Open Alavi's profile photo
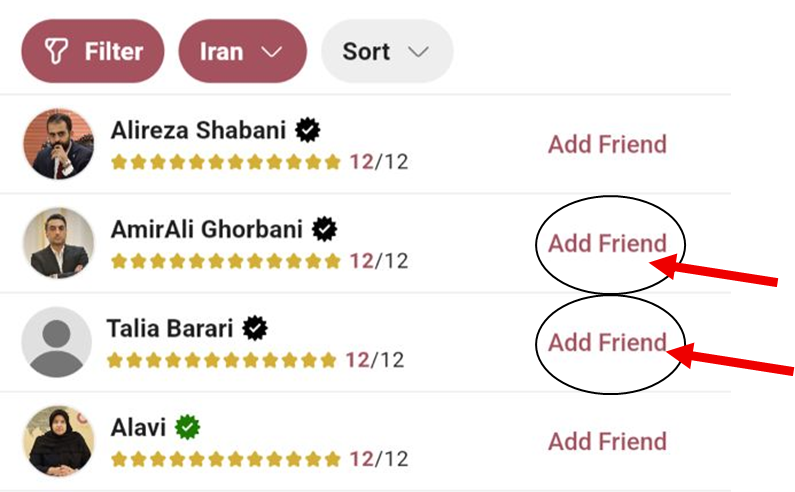The image size is (795, 492). click(x=57, y=441)
